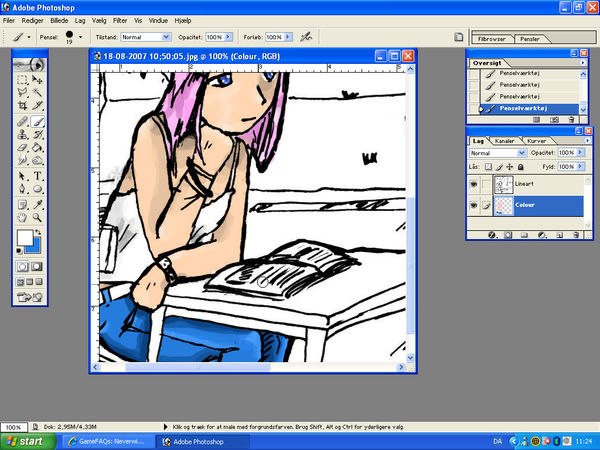Open the Filbrowser palette tab
This screenshot has width=600, height=450.
[x=492, y=39]
